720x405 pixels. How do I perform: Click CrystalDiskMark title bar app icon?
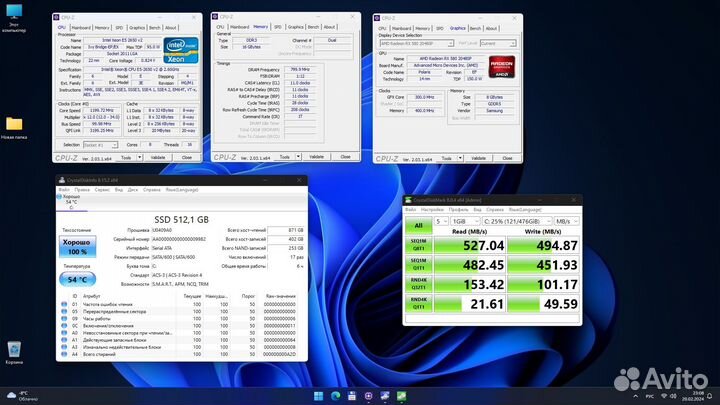click(x=408, y=200)
